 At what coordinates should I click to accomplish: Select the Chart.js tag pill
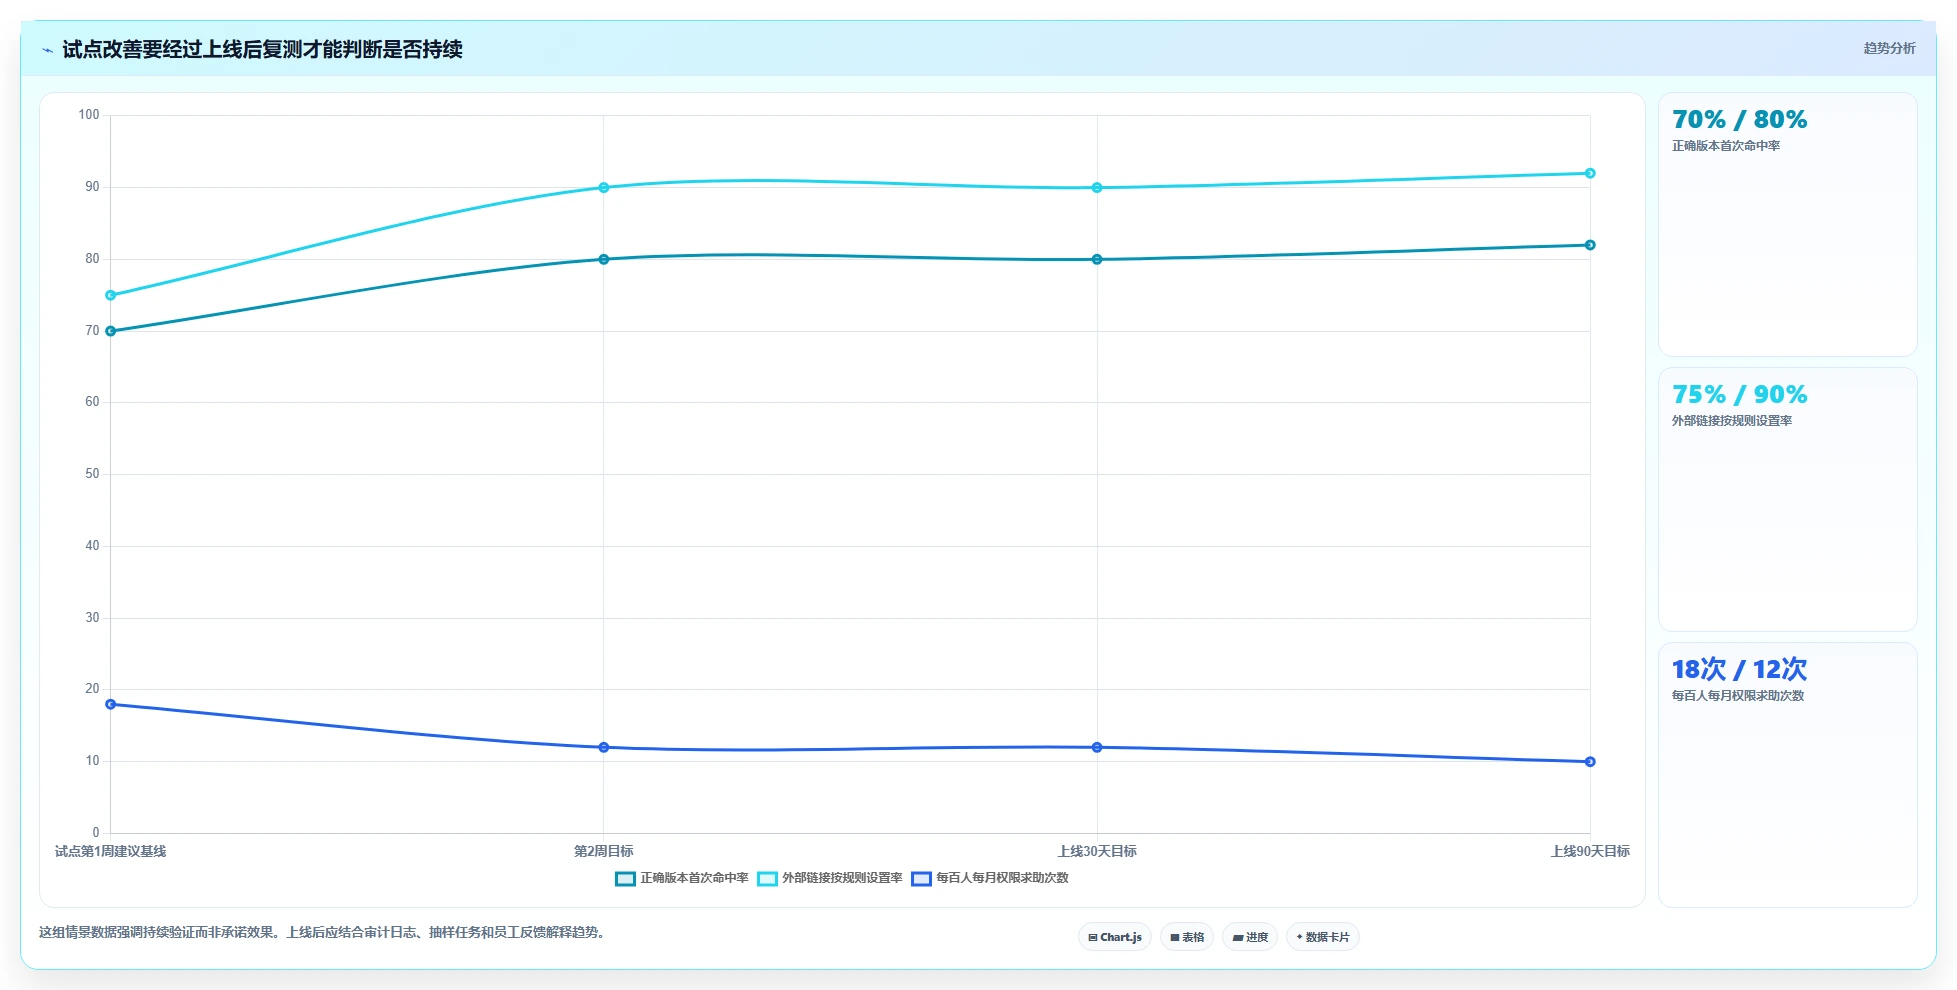pos(1115,937)
